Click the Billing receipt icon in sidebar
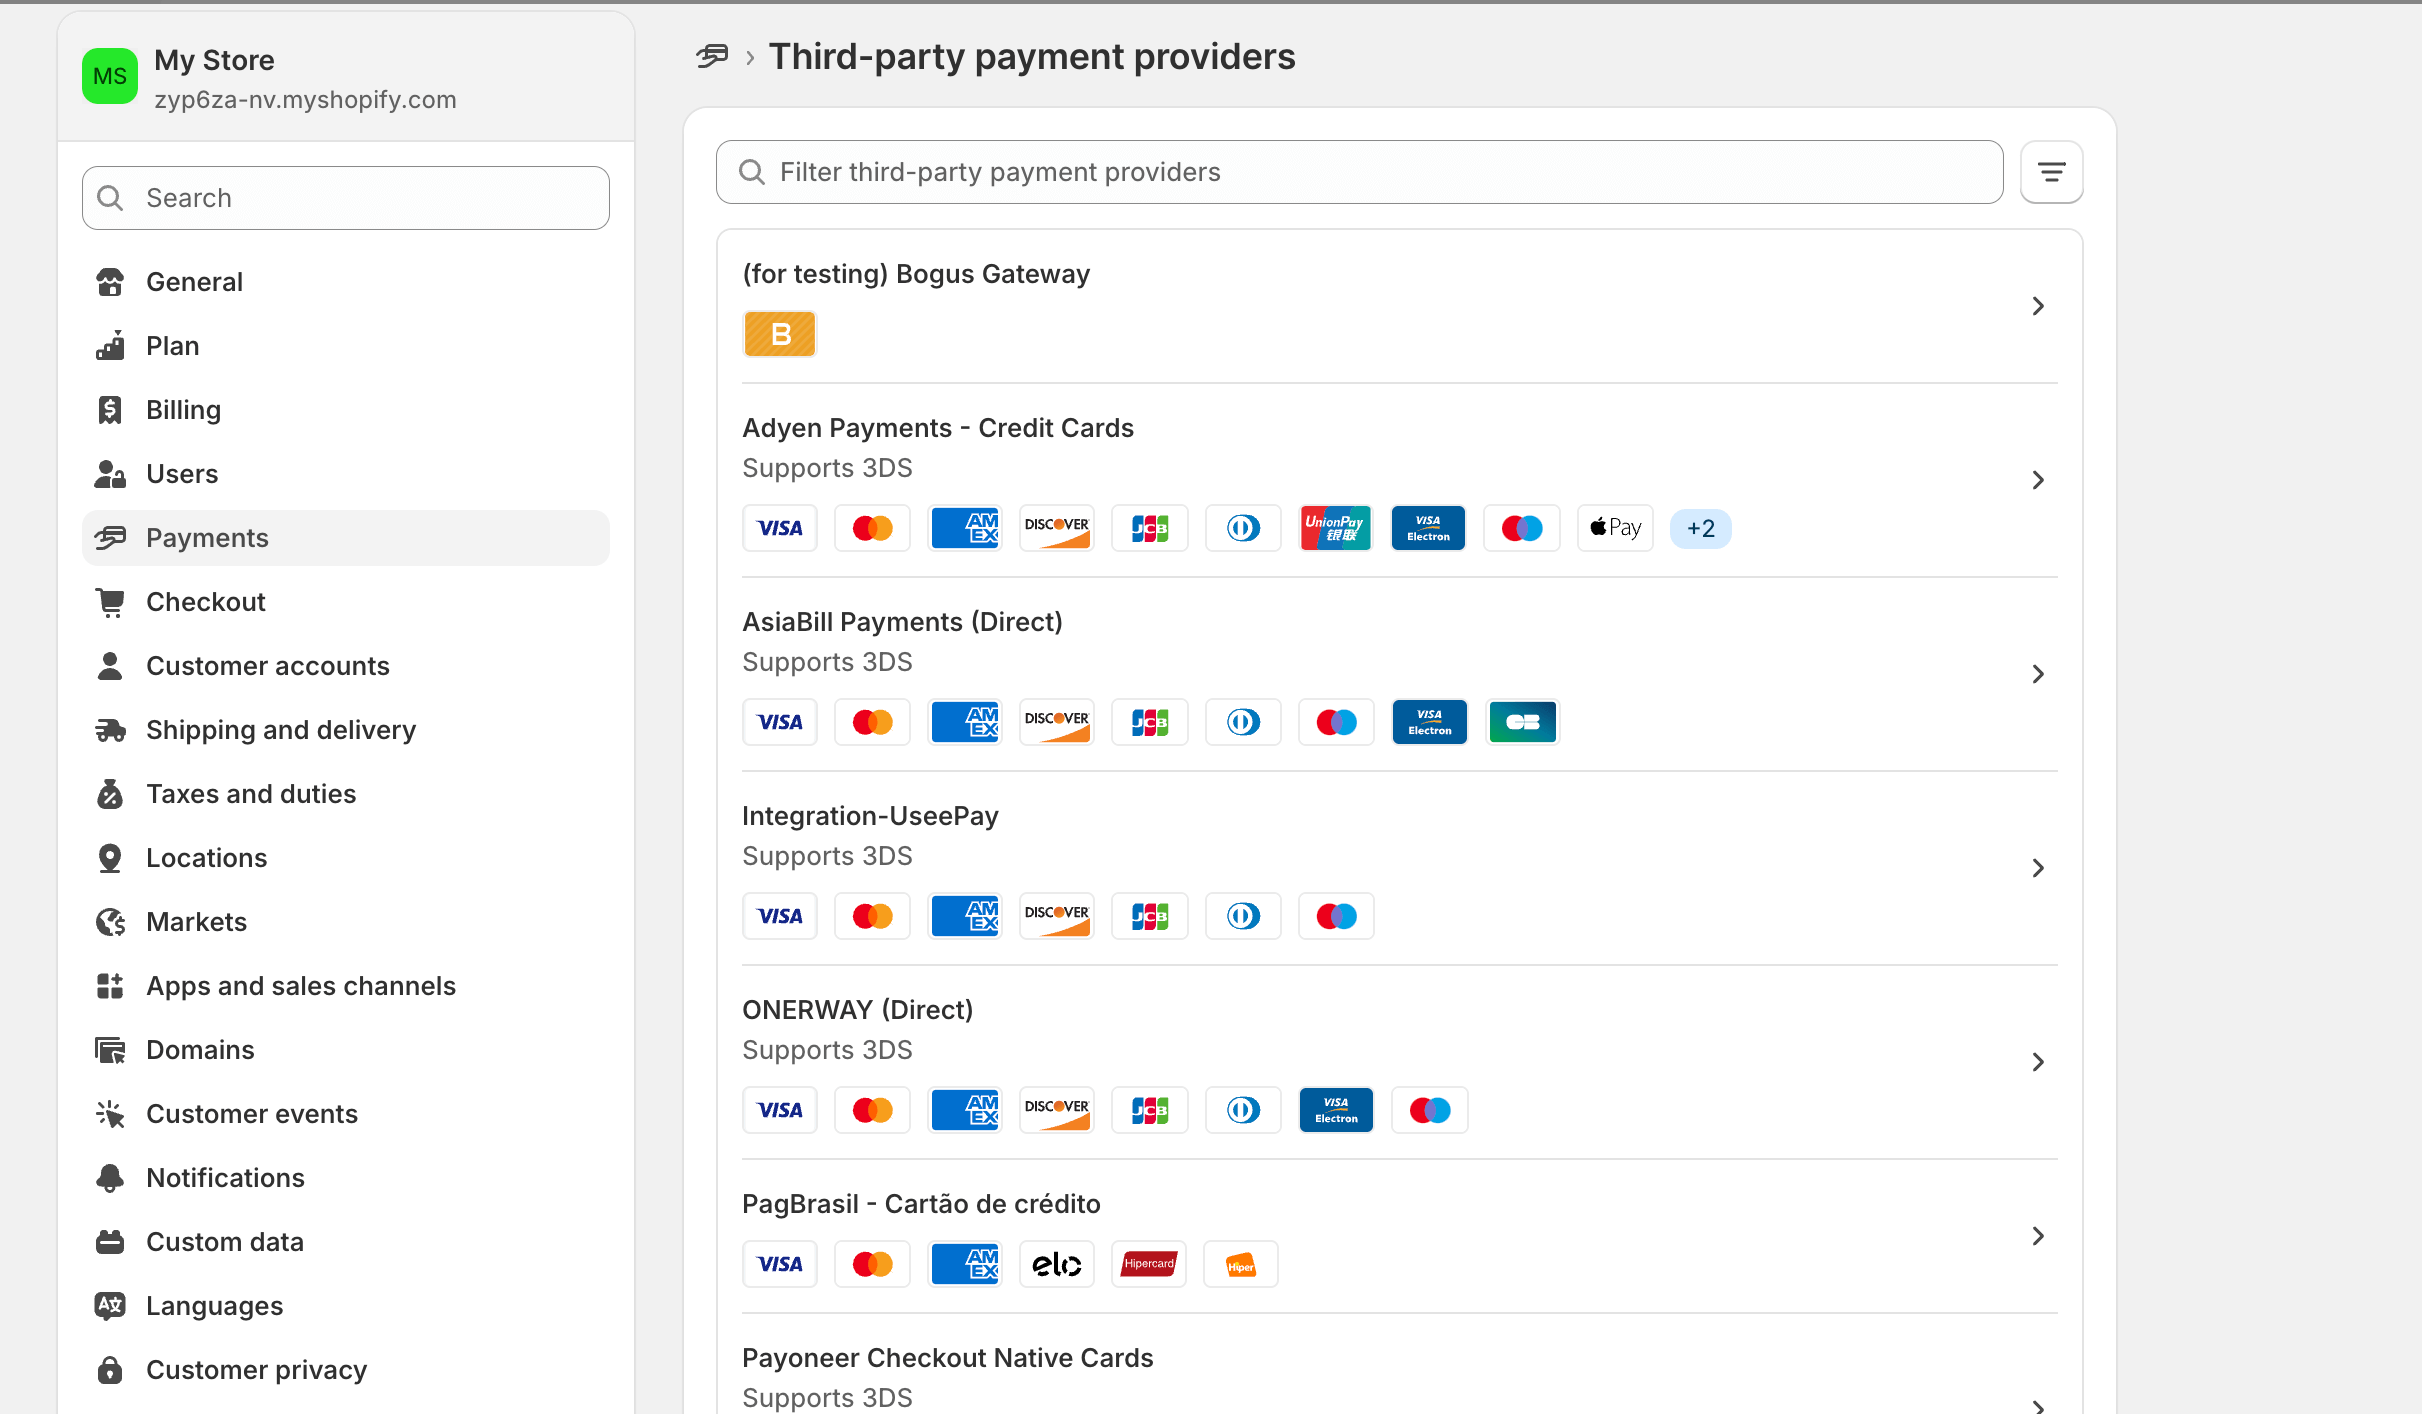 (110, 410)
